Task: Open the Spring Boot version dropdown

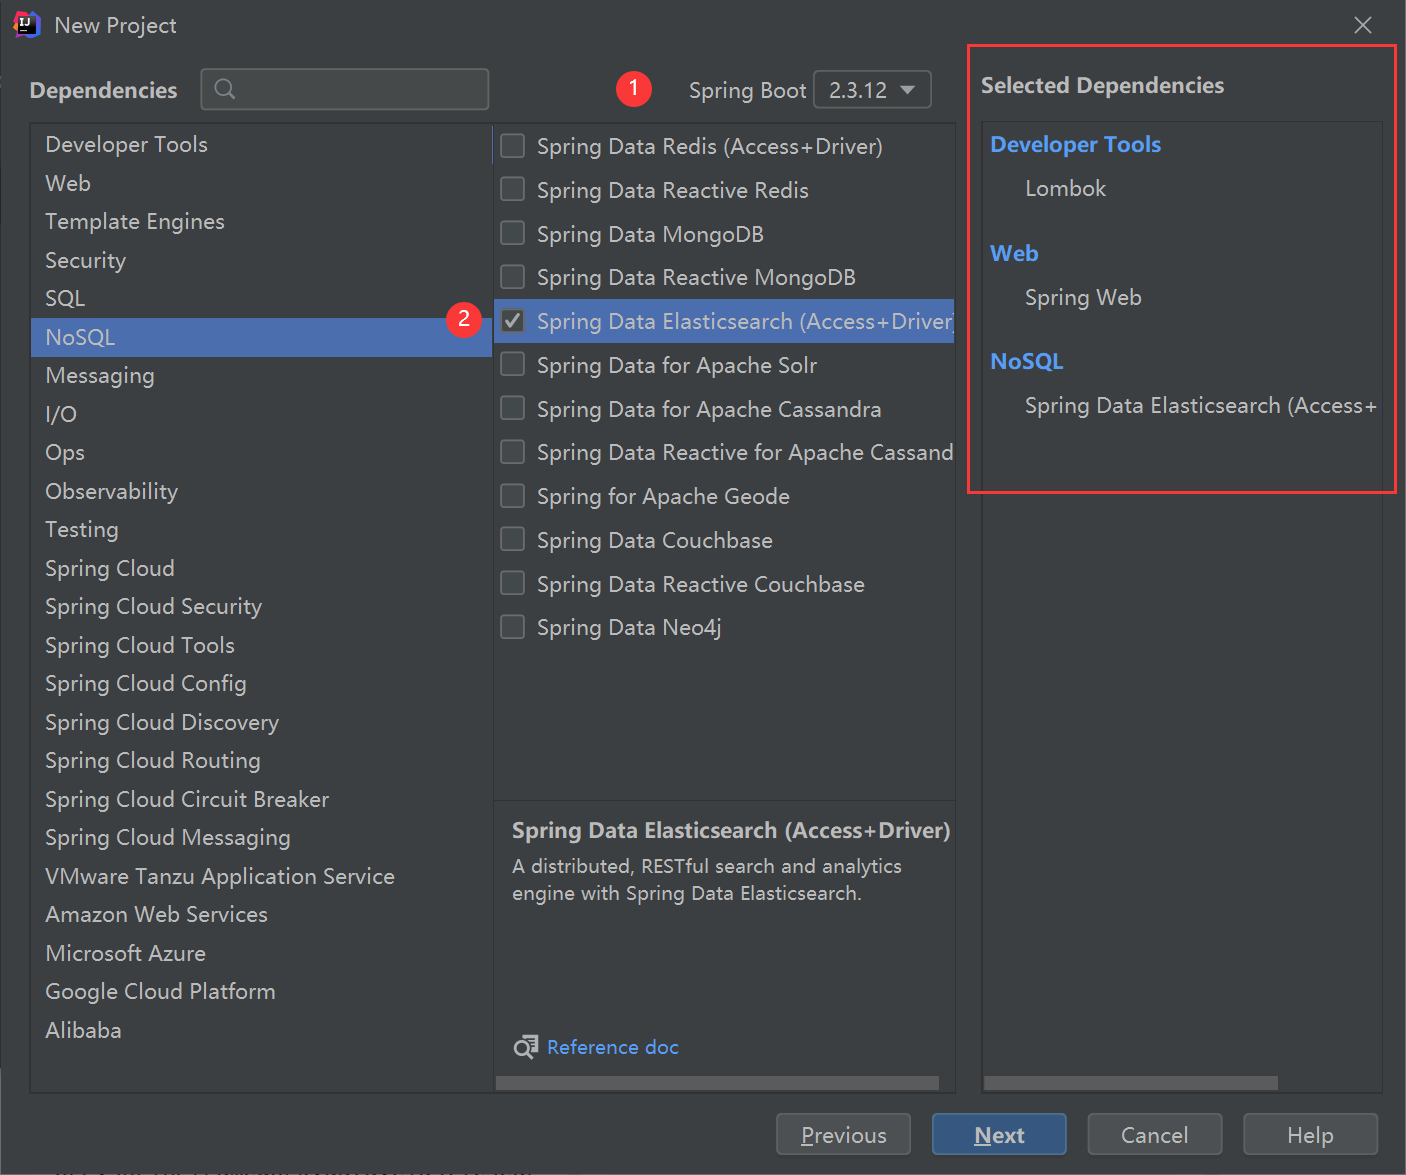Action: (872, 89)
